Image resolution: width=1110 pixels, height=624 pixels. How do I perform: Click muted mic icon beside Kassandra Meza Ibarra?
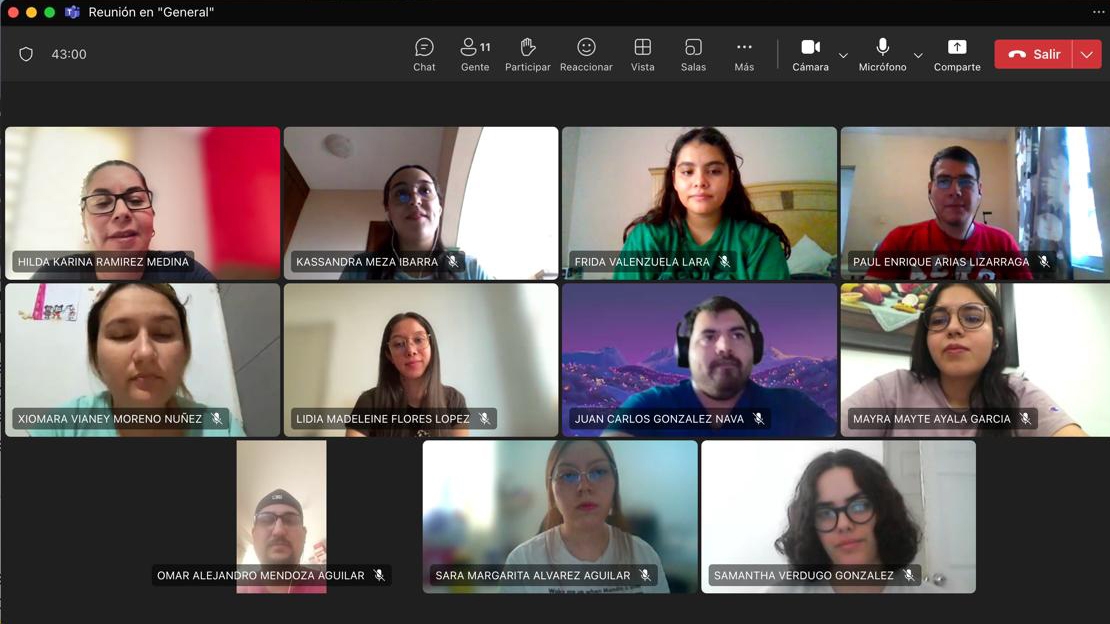(x=453, y=261)
